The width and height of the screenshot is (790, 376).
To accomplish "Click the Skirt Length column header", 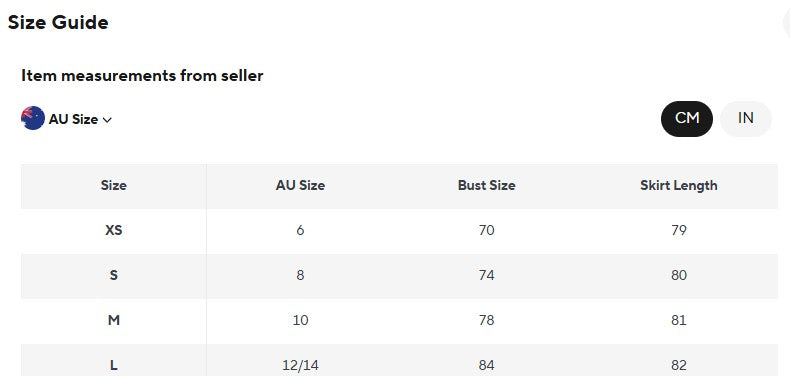I will click(x=679, y=185).
